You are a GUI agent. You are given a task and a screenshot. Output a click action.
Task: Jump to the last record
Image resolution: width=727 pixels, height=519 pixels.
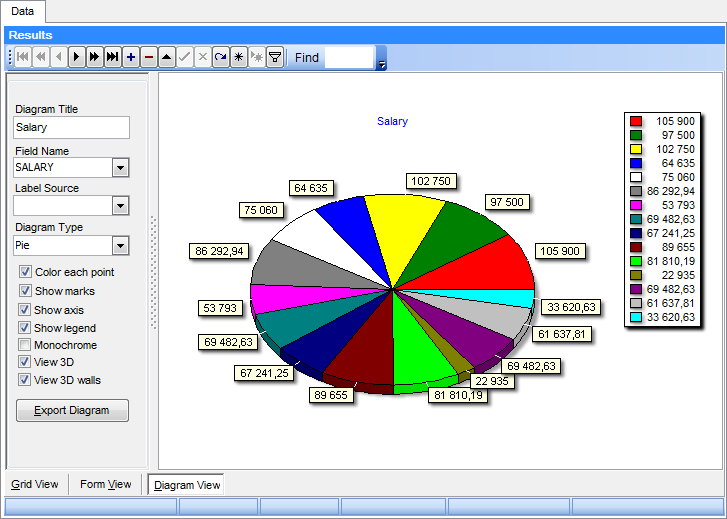(x=112, y=58)
